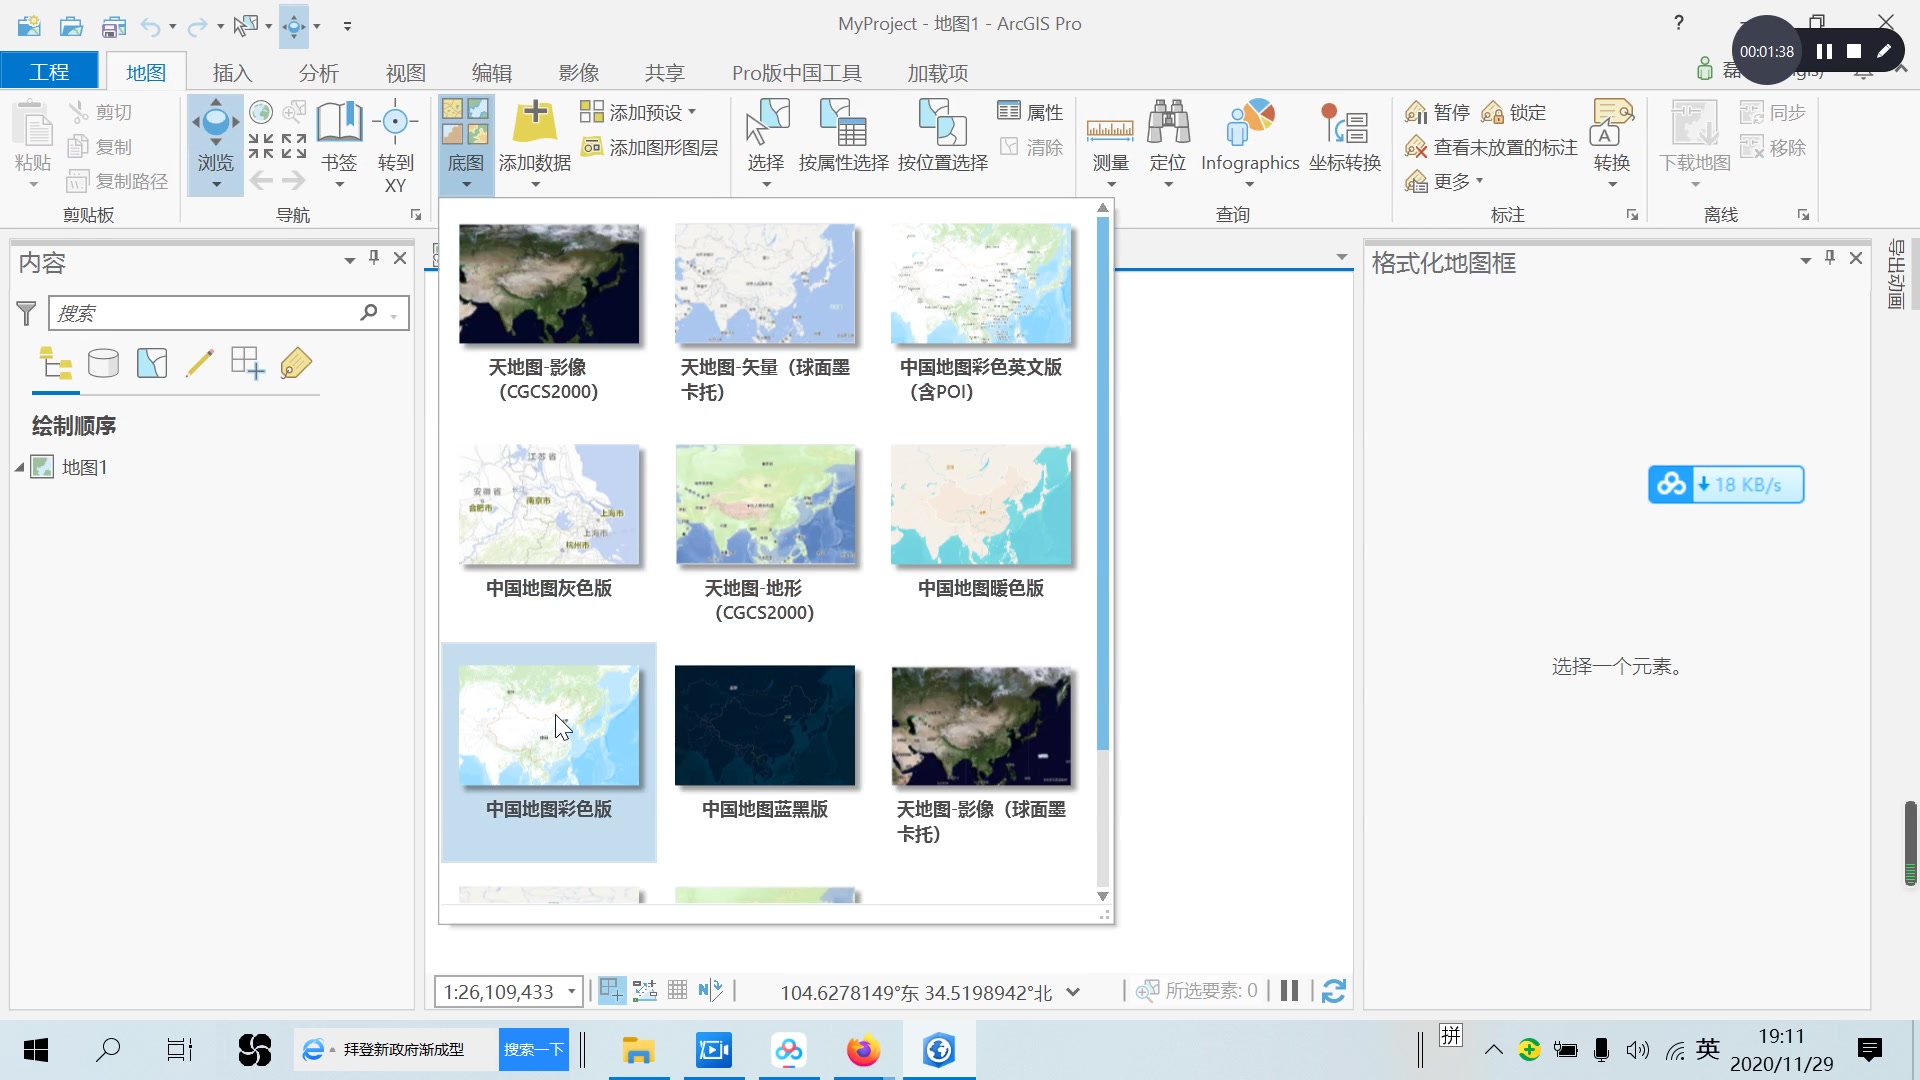The width and height of the screenshot is (1920, 1080).
Task: Show the list by snapping icon
Action: (x=247, y=363)
